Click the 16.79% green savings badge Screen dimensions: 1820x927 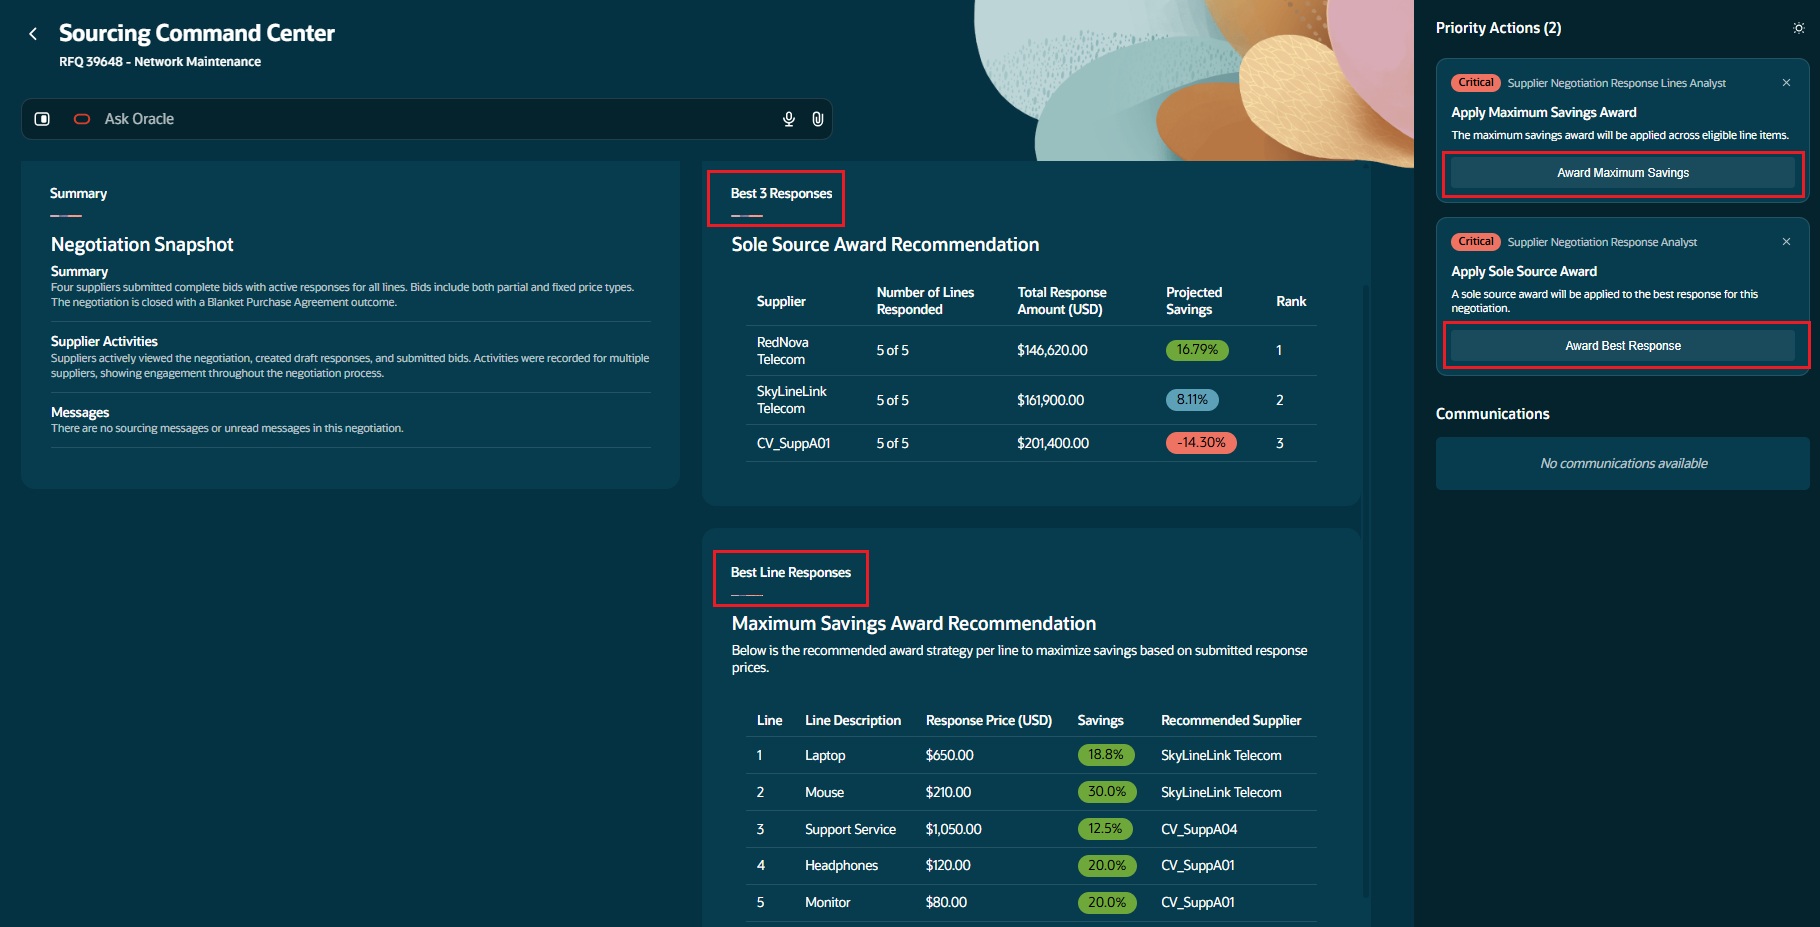point(1197,350)
